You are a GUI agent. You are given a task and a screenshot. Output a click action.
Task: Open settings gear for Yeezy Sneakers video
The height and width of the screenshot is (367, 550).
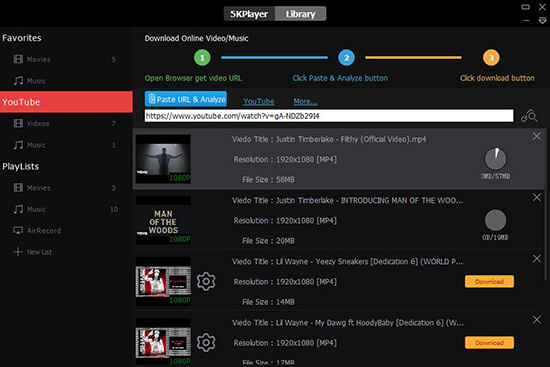[x=206, y=281]
